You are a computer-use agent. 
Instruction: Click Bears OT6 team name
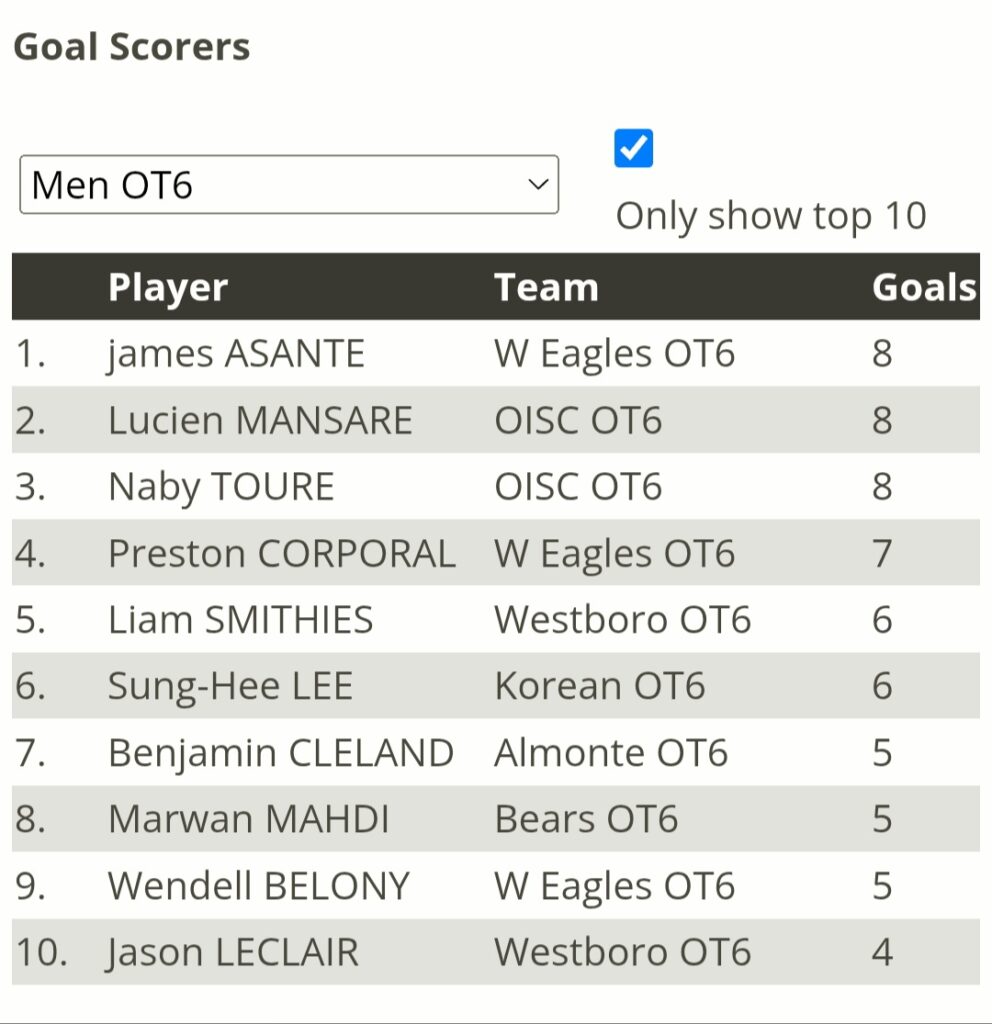pyautogui.click(x=586, y=819)
